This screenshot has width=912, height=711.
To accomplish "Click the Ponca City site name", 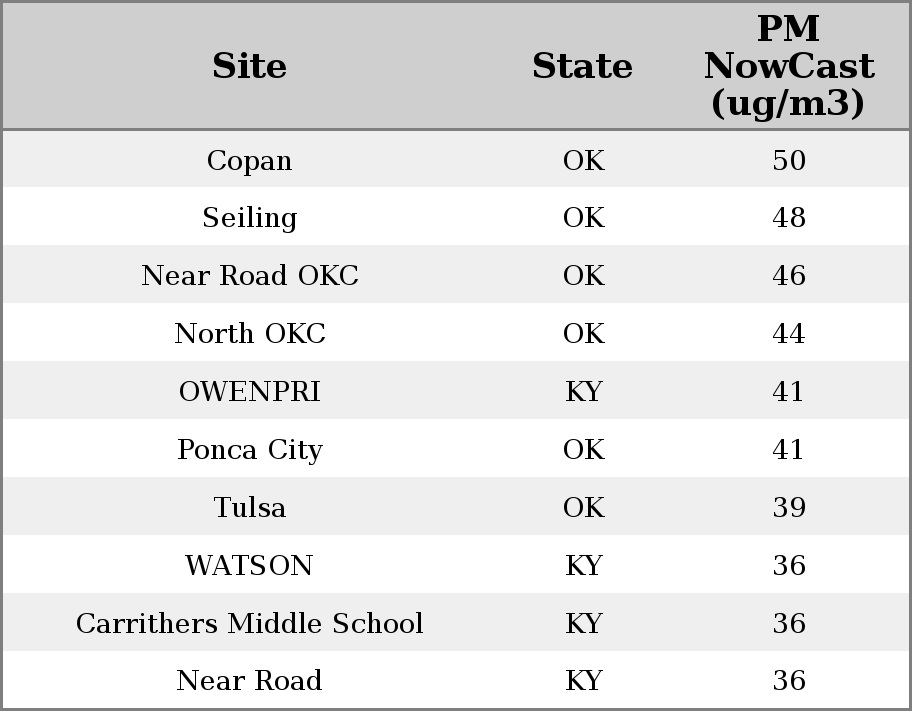I will coord(249,449).
